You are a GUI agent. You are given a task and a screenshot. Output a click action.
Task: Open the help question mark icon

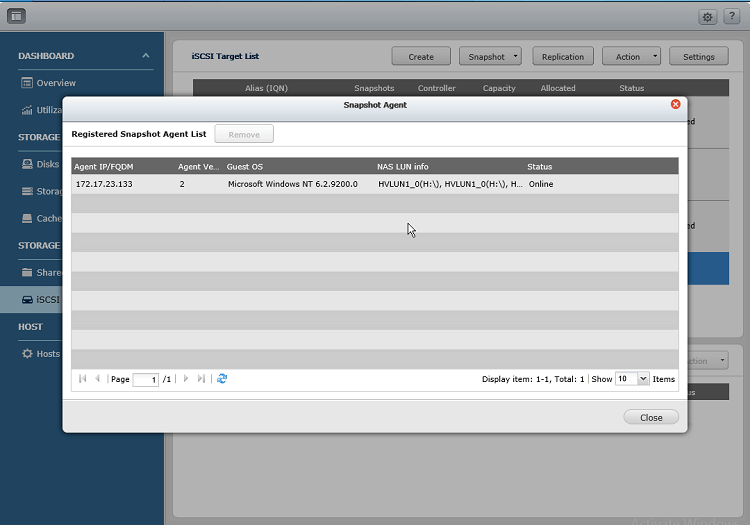point(732,17)
